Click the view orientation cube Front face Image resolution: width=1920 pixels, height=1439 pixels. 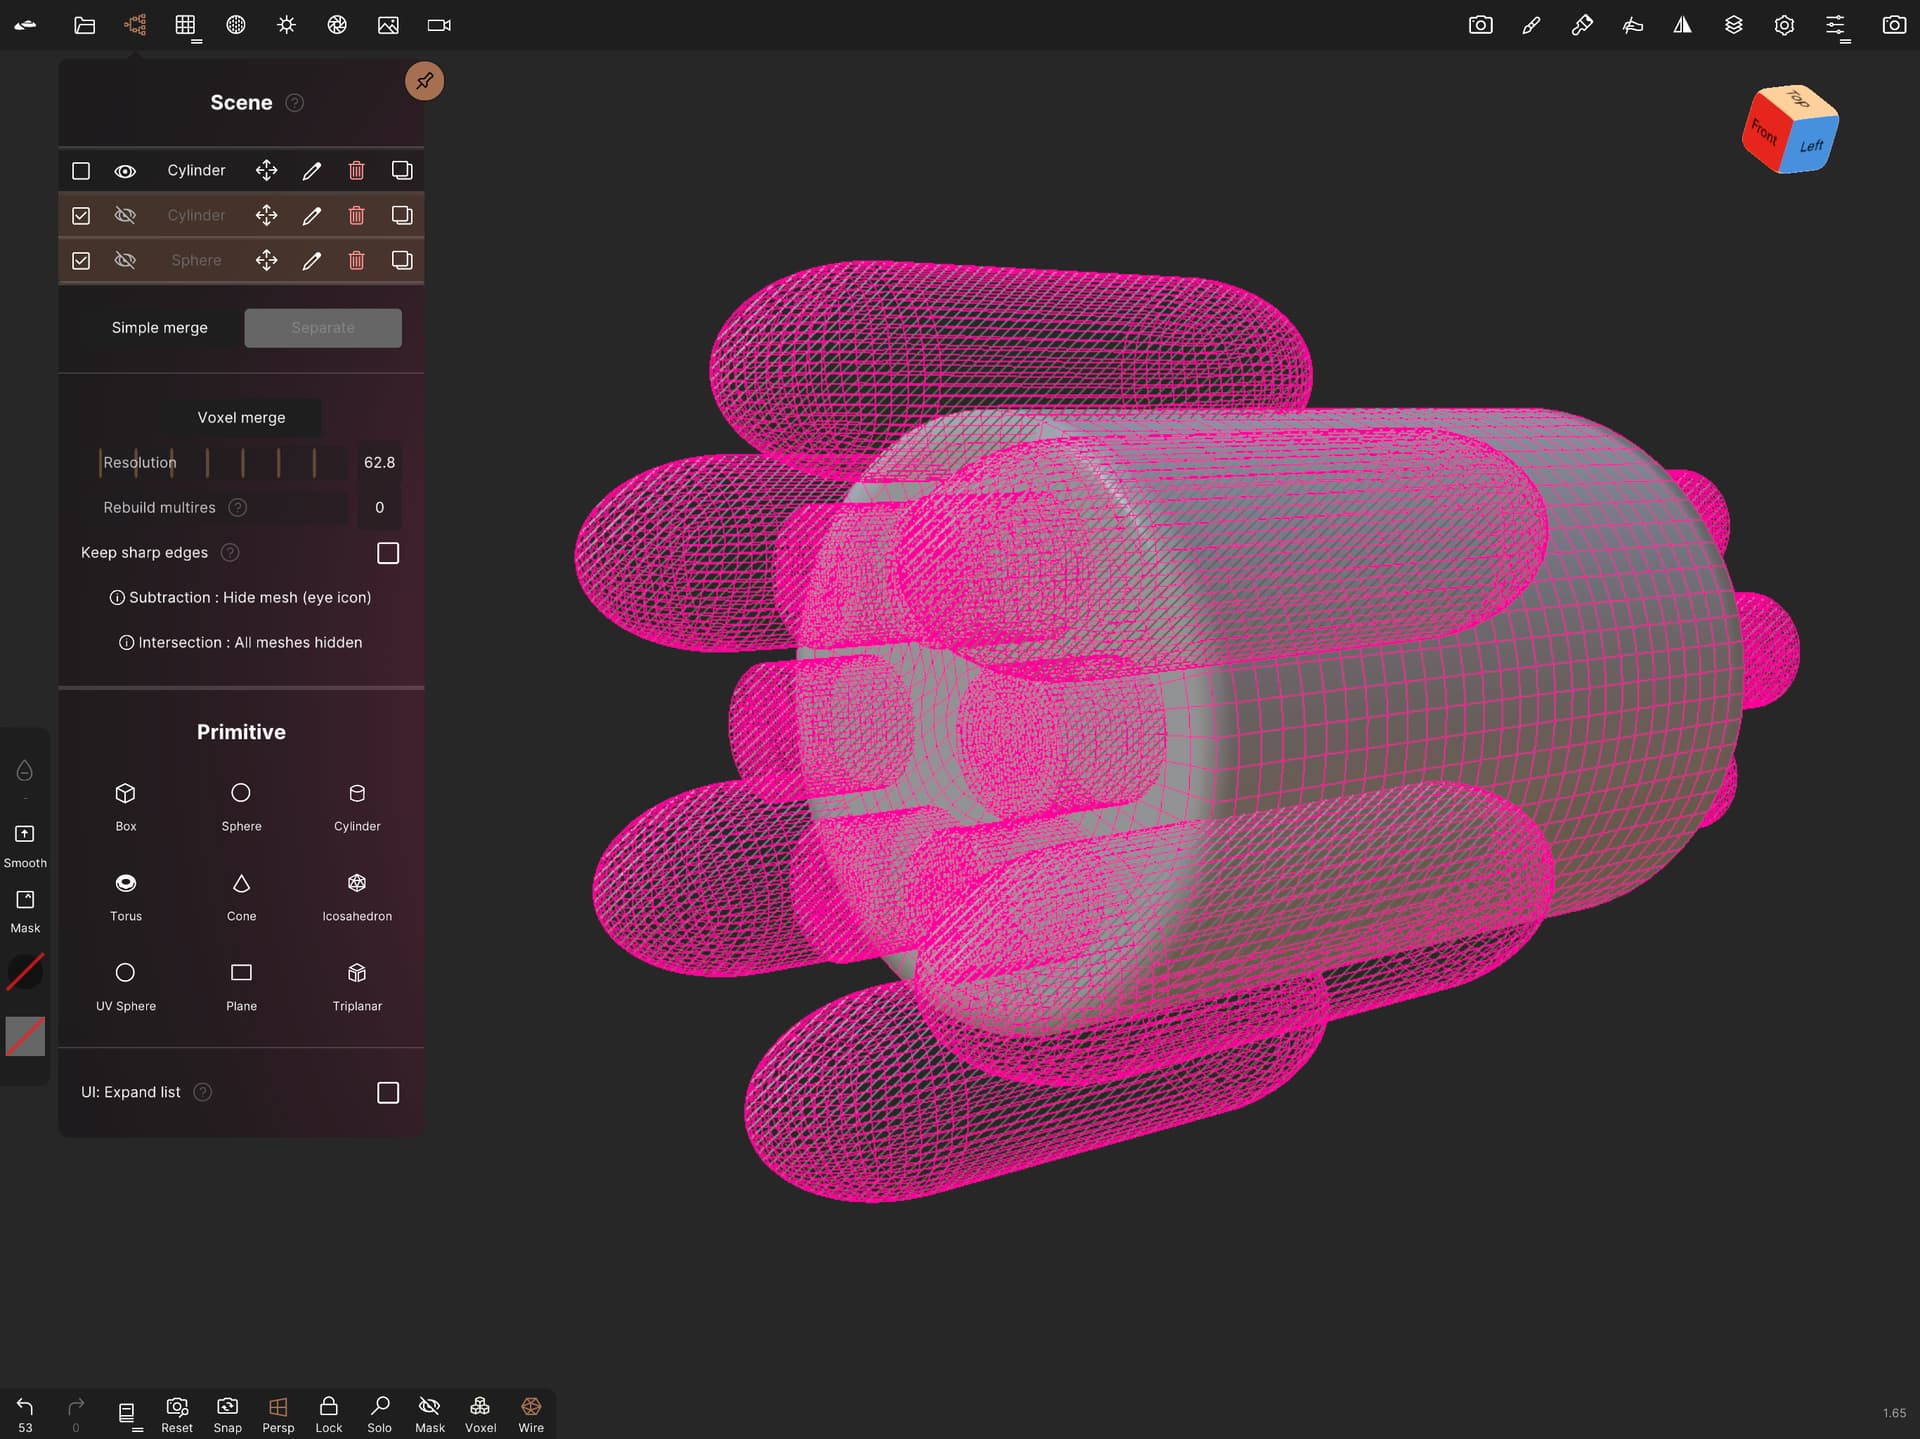1764,133
